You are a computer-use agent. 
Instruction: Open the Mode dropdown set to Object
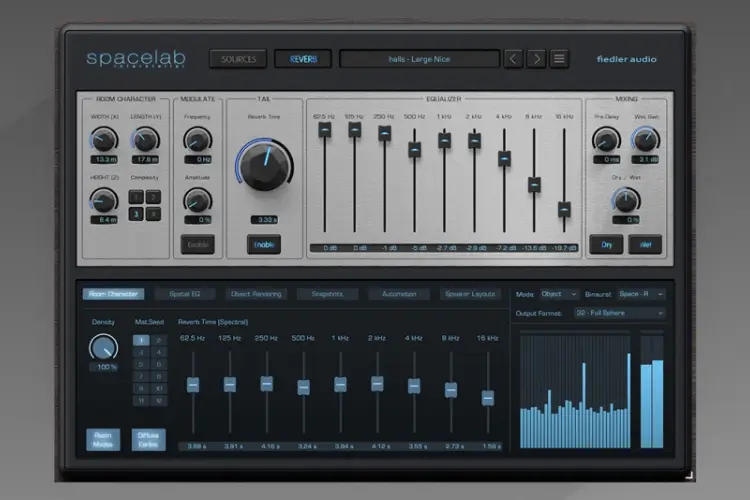559,295
